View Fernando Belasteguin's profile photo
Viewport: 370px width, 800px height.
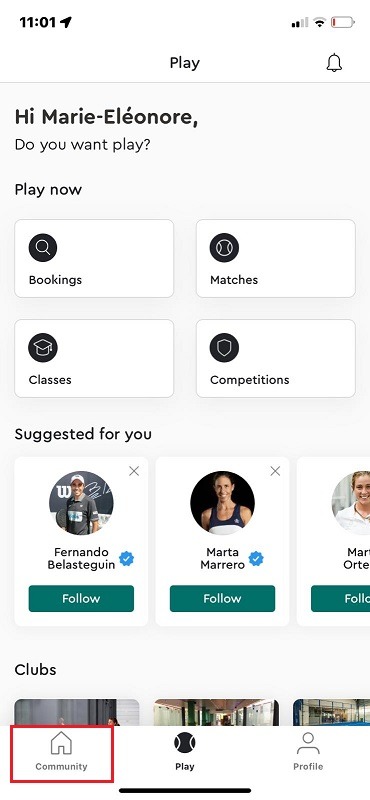pos(81,503)
